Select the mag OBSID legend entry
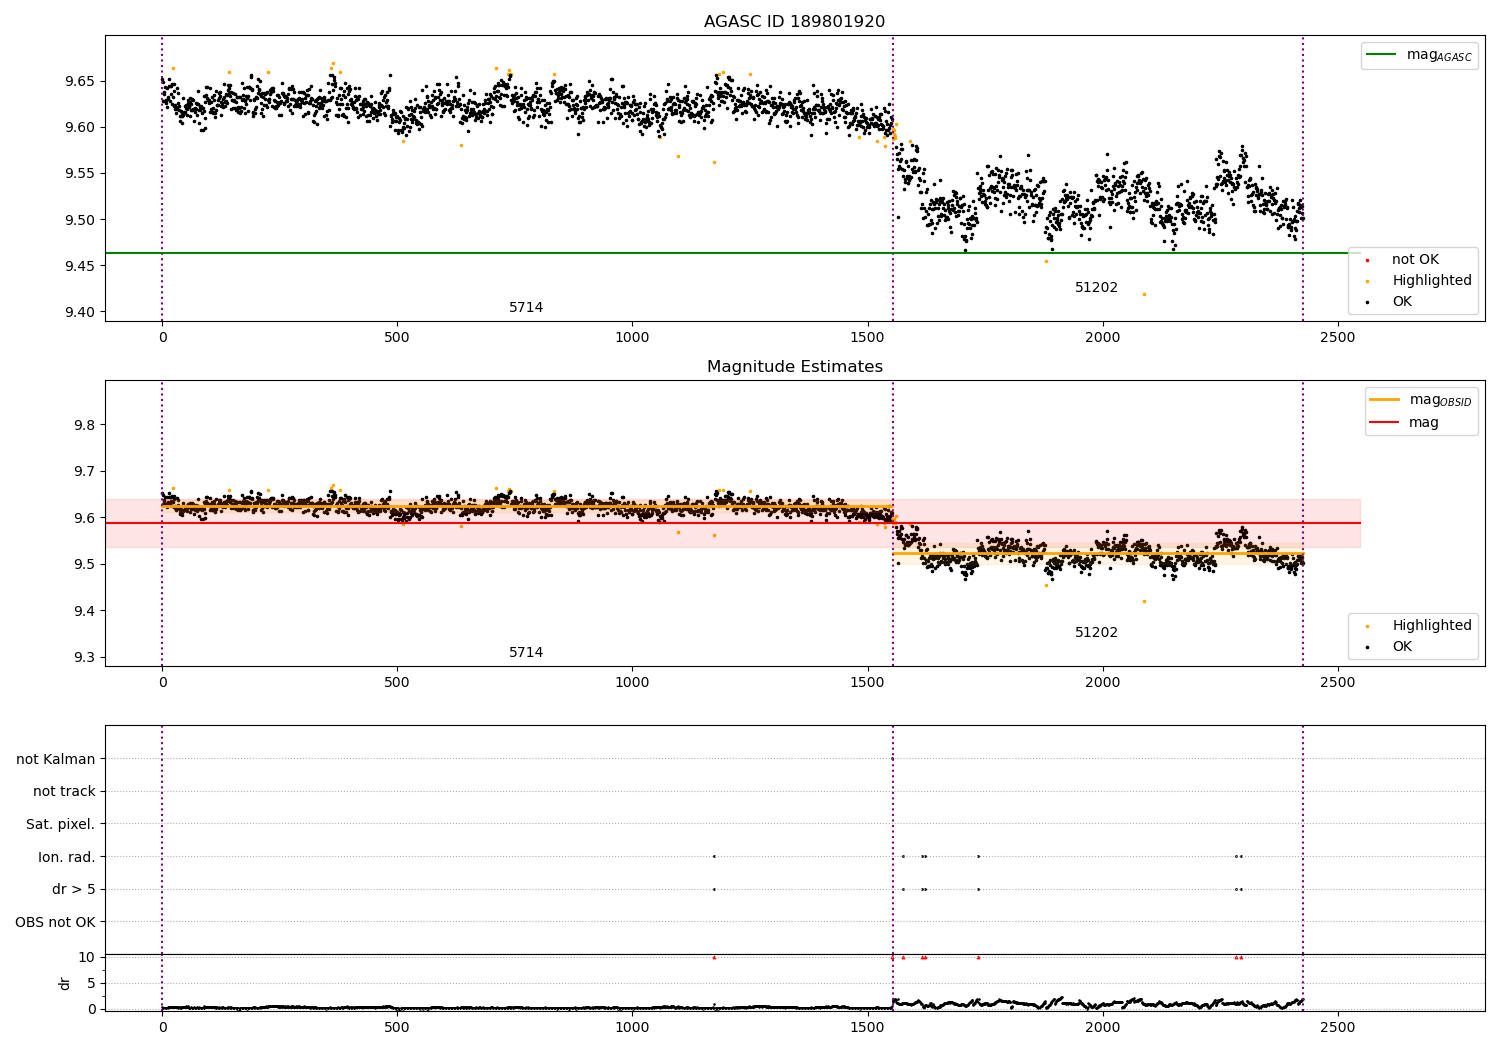This screenshot has width=1500, height=1050. [1420, 400]
